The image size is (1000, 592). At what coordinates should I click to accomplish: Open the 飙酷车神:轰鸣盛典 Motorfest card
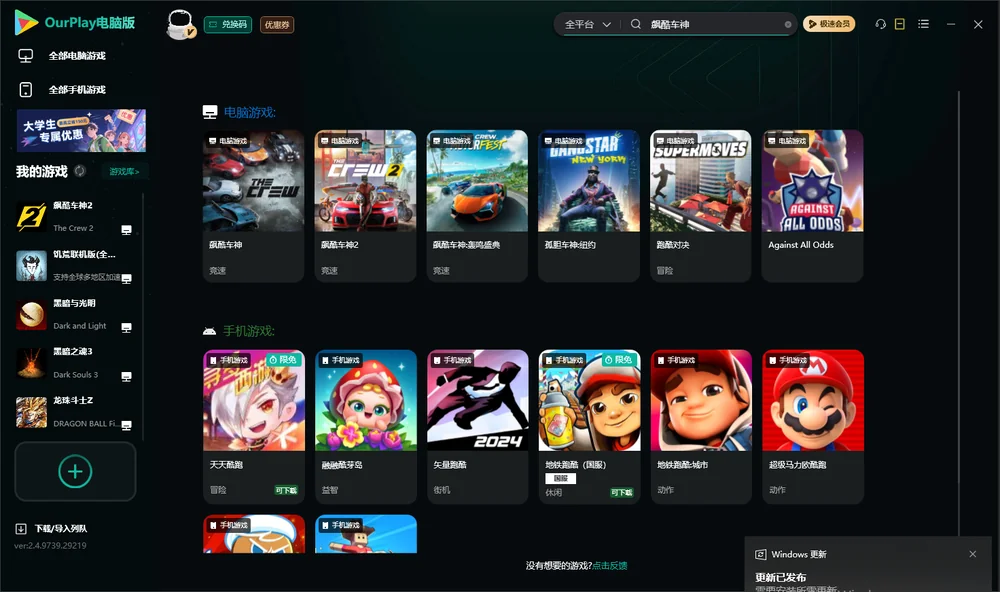click(477, 205)
